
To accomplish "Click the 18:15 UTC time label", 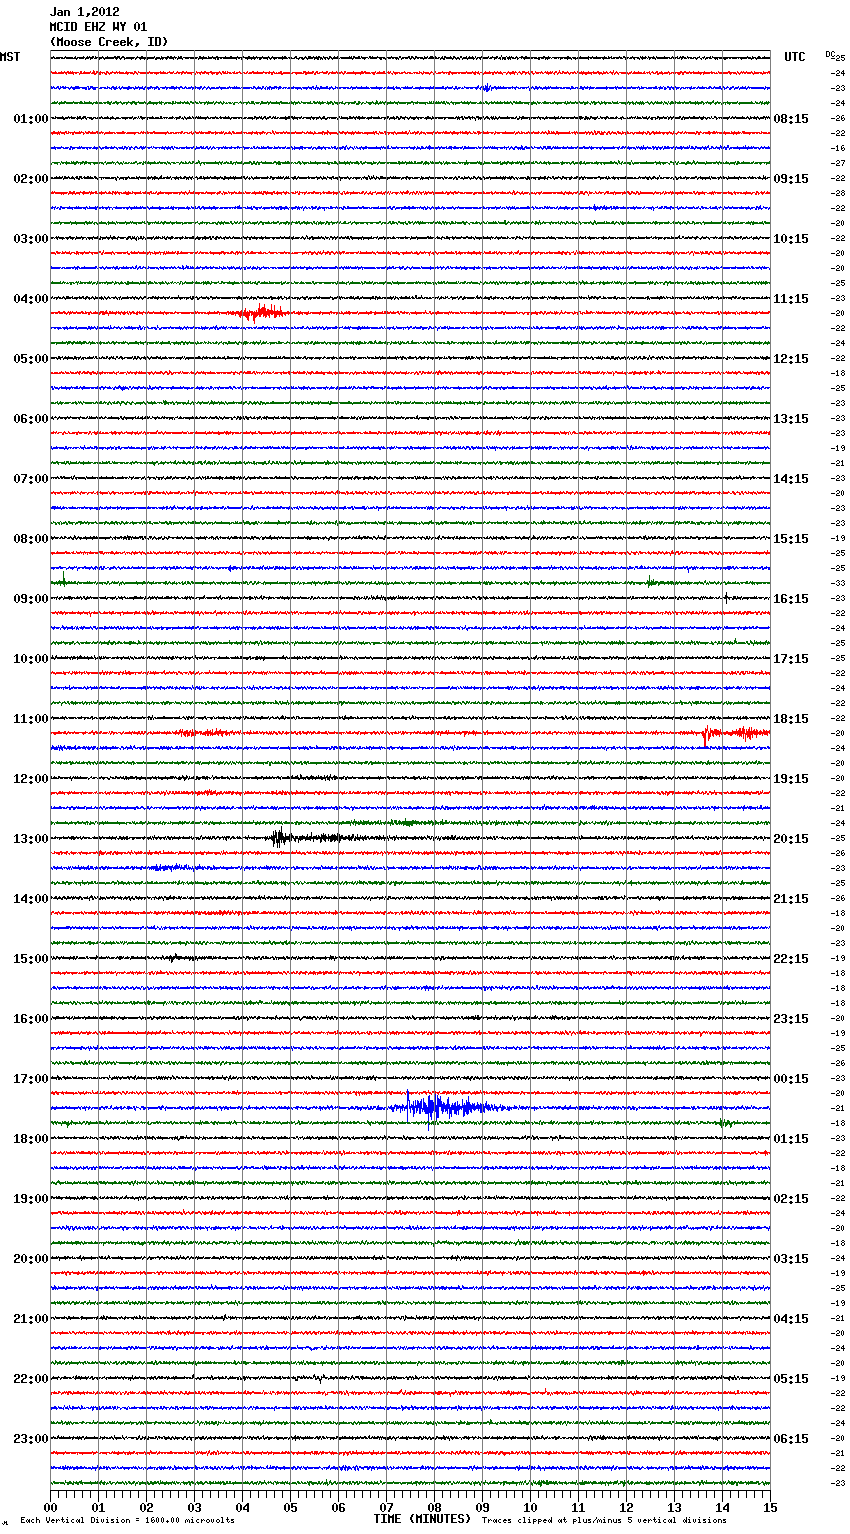I will (x=791, y=719).
